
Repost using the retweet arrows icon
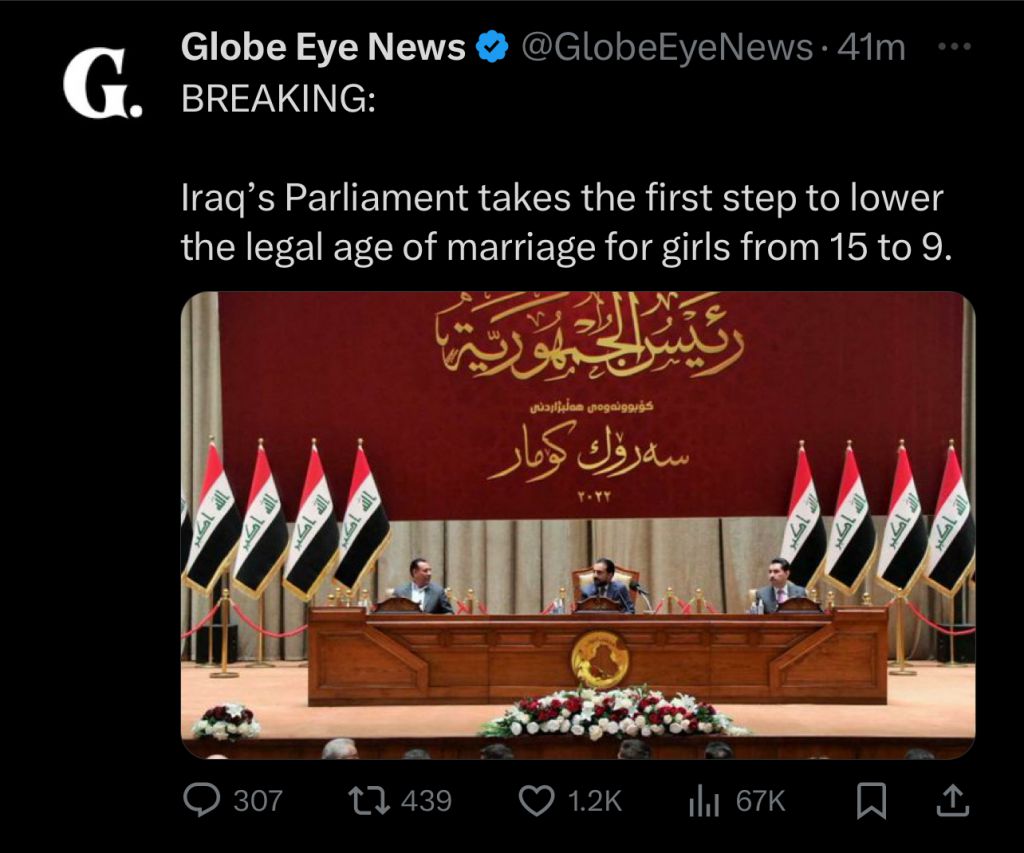pos(369,800)
